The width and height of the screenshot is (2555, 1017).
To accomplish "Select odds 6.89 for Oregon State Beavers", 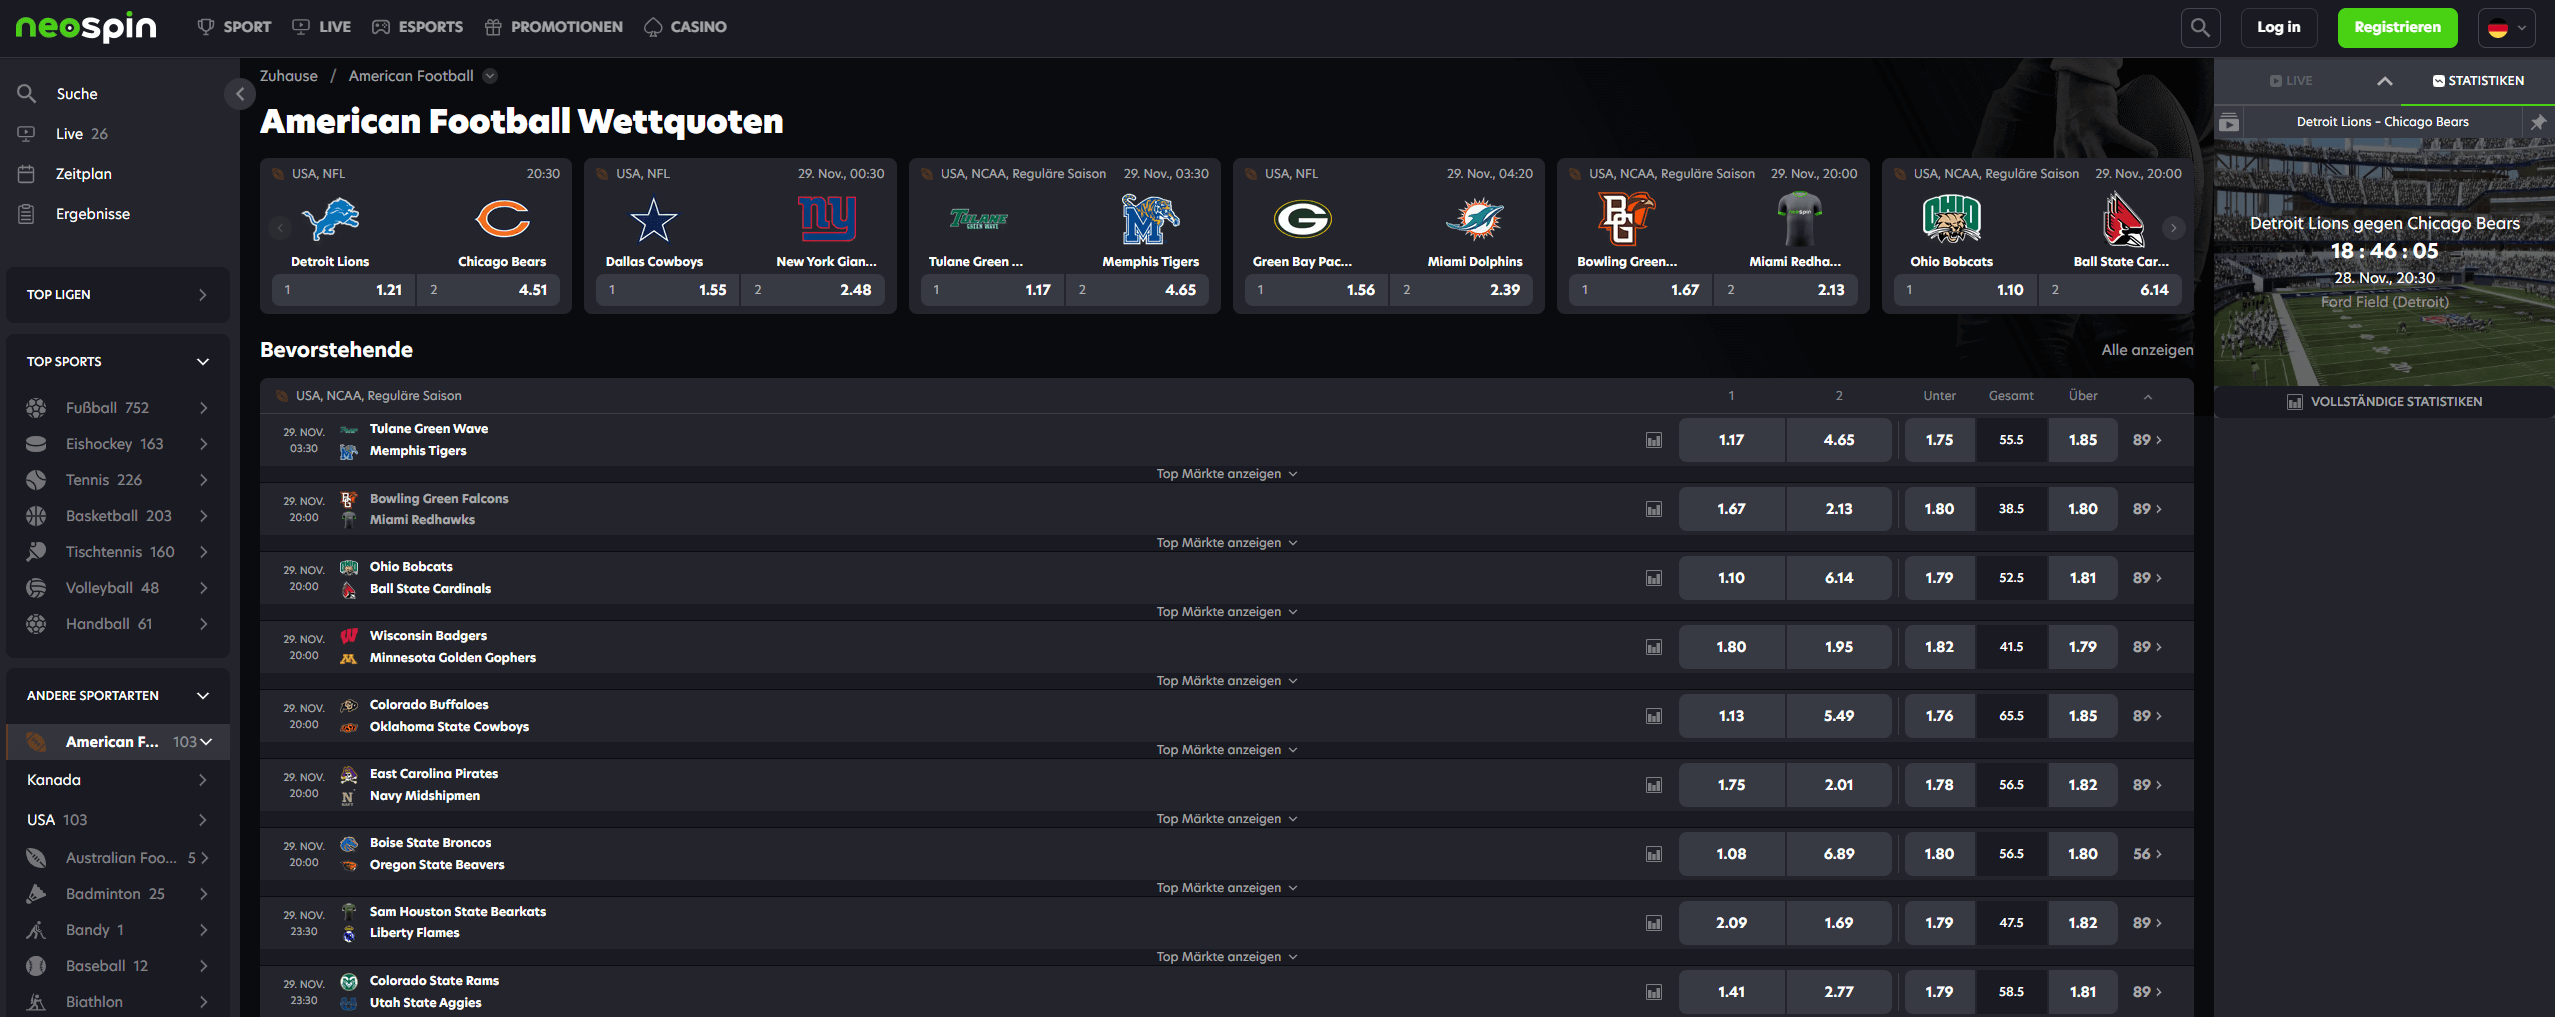I will (x=1838, y=854).
